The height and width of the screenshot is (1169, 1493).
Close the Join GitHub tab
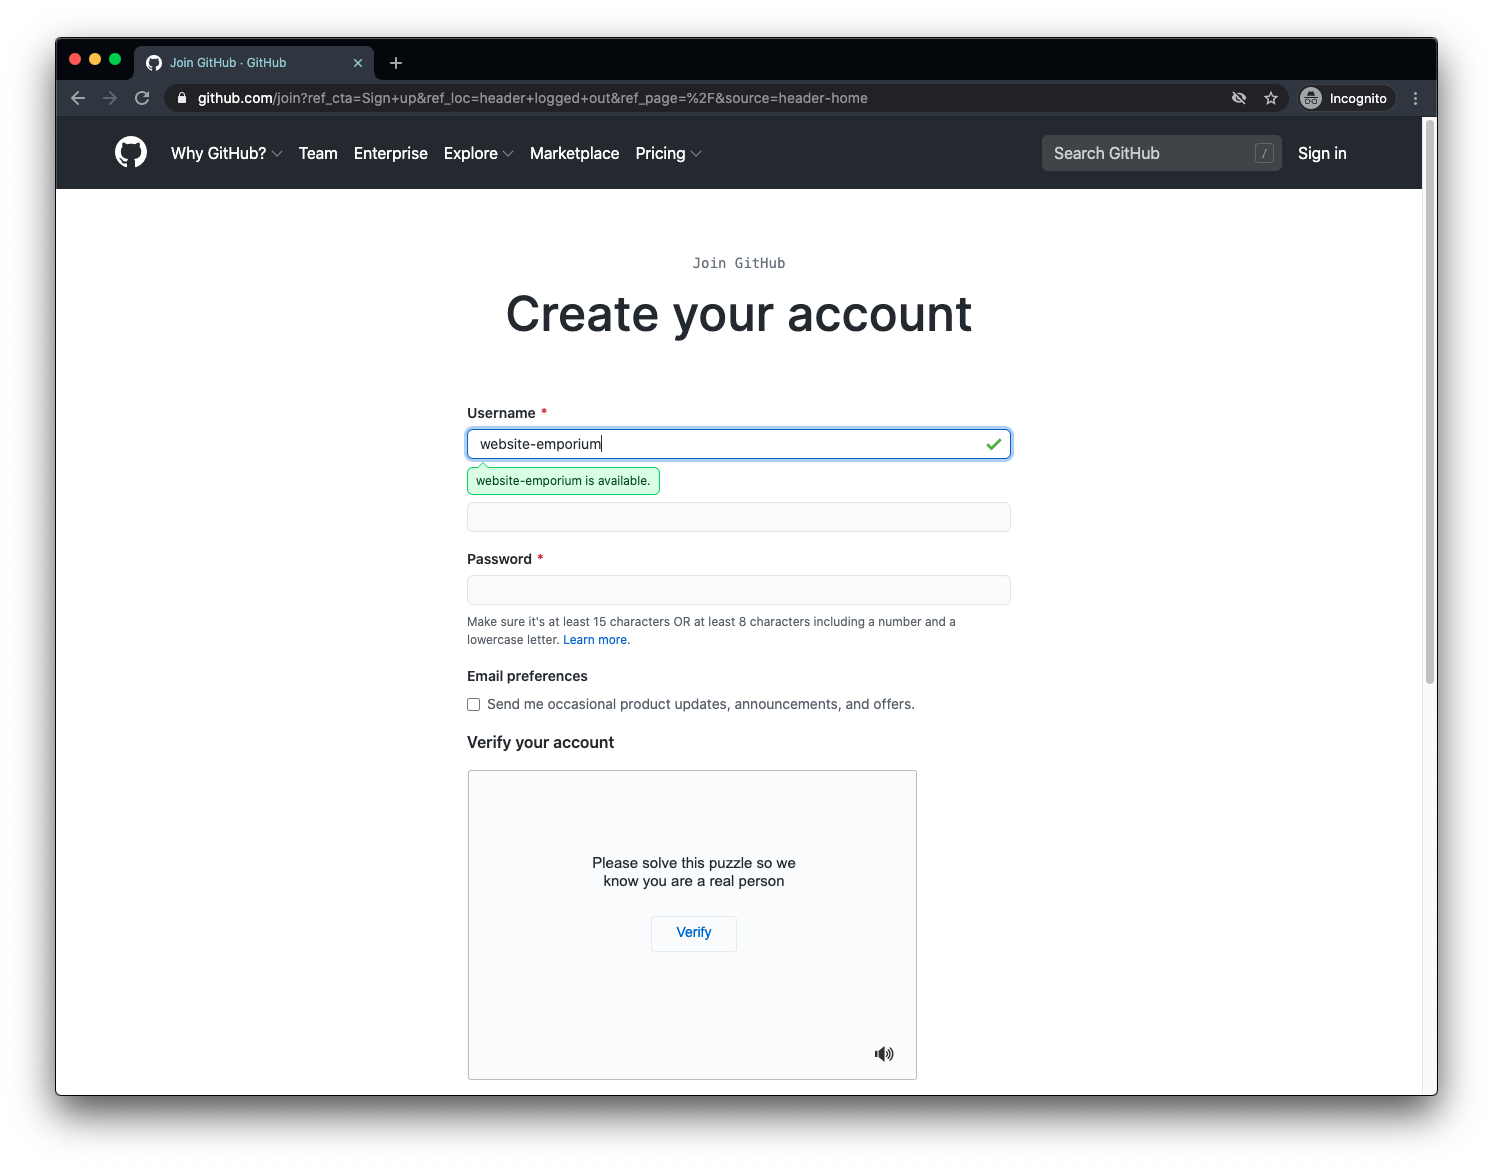(x=358, y=63)
